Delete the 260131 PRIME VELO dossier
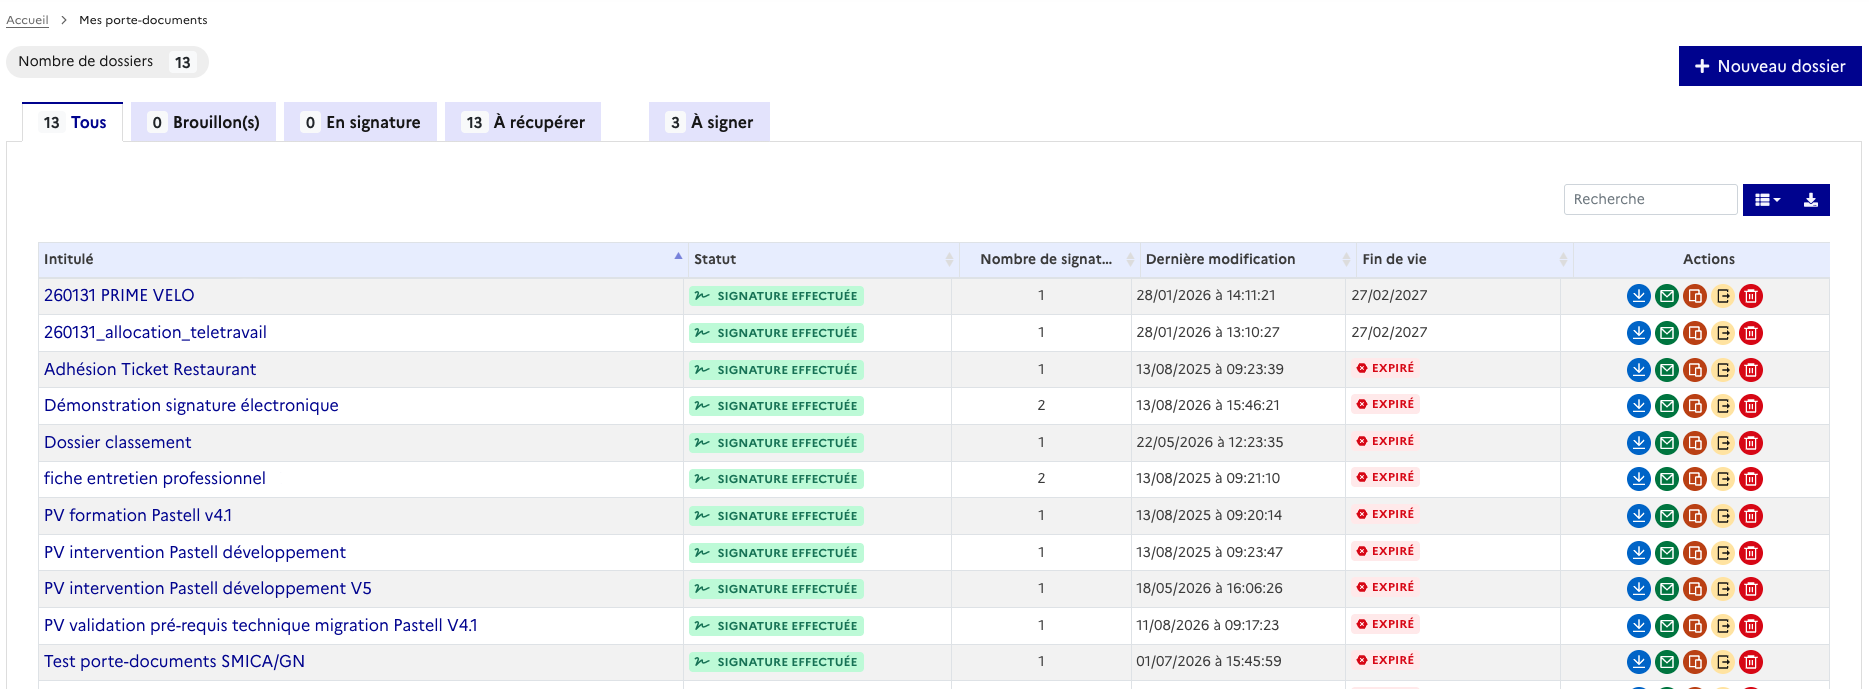1869x689 pixels. pos(1750,296)
